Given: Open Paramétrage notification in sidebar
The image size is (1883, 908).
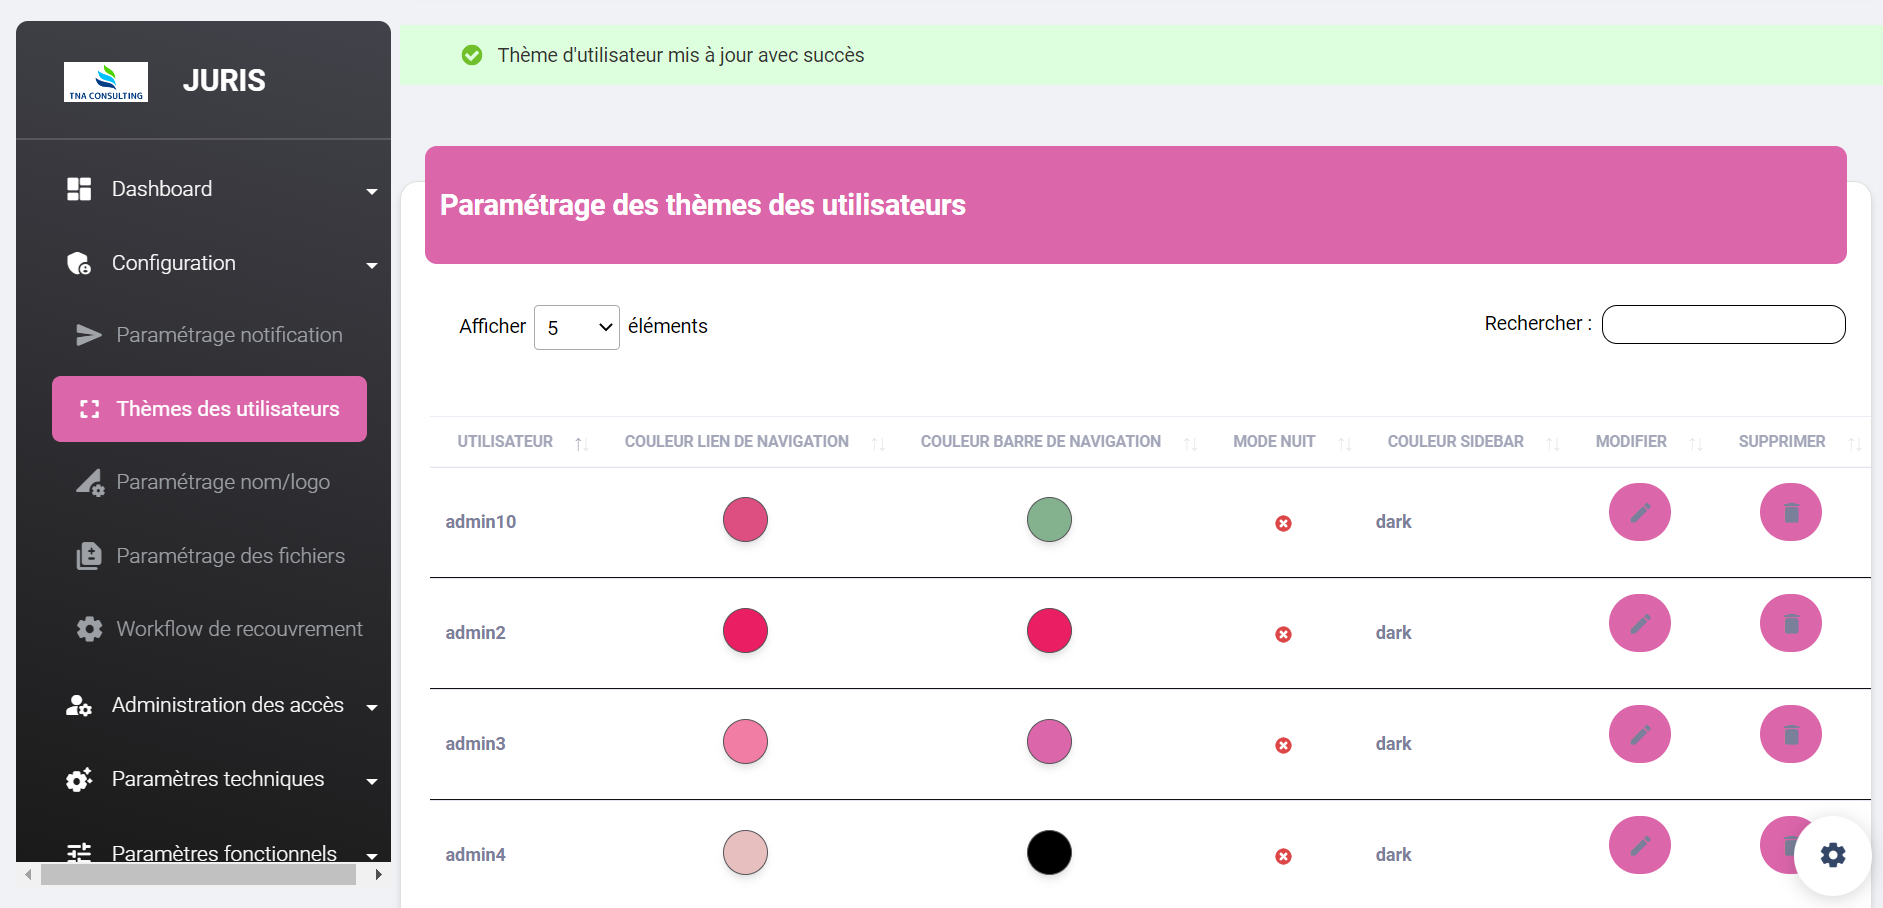Looking at the screenshot, I should tap(228, 335).
